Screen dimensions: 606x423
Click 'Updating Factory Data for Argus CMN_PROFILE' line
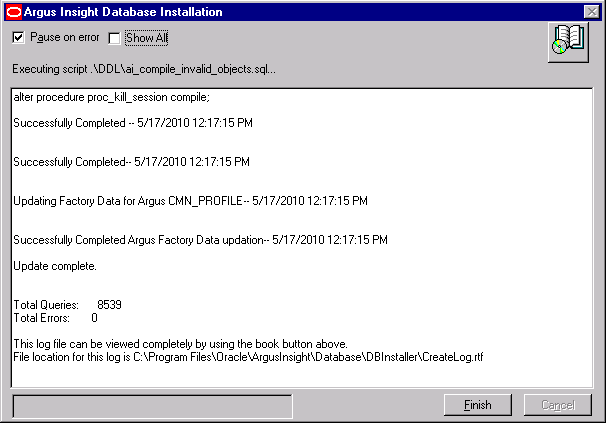[x=190, y=201]
